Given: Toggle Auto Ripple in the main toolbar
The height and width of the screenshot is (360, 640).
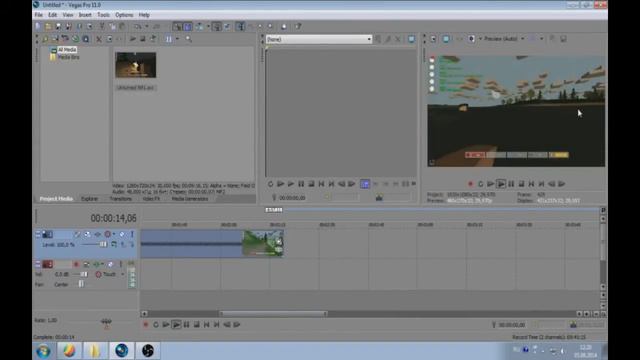Looking at the screenshot, I should tap(199, 27).
